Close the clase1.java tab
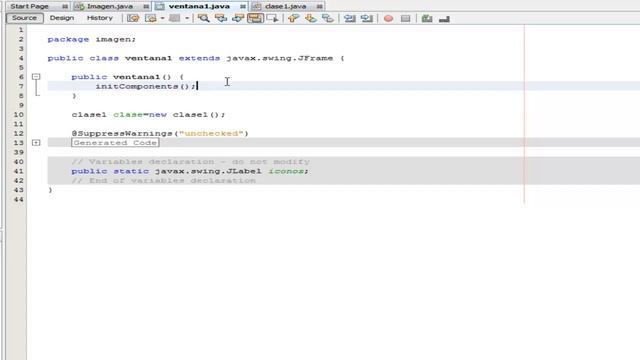The image size is (640, 360). tap(320, 7)
